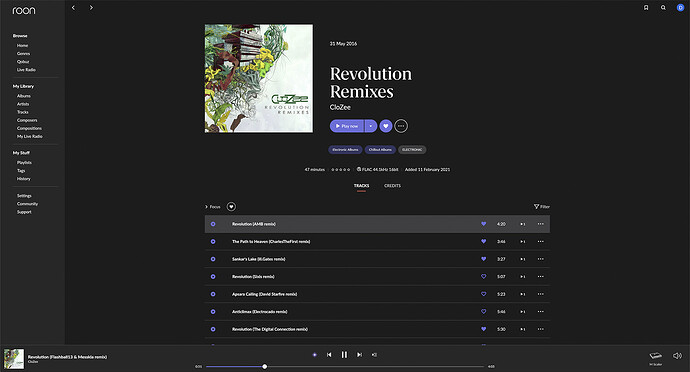Click the track icon for Revolution (AMB remix)

point(213,224)
